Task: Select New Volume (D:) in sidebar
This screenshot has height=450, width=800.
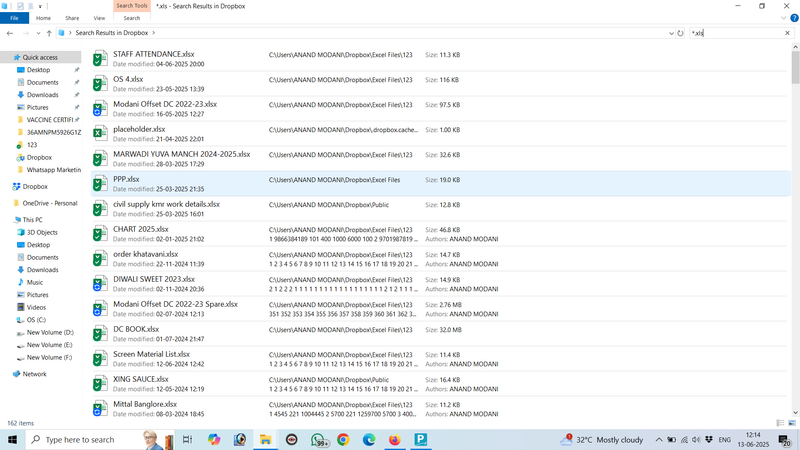Action: [x=50, y=332]
